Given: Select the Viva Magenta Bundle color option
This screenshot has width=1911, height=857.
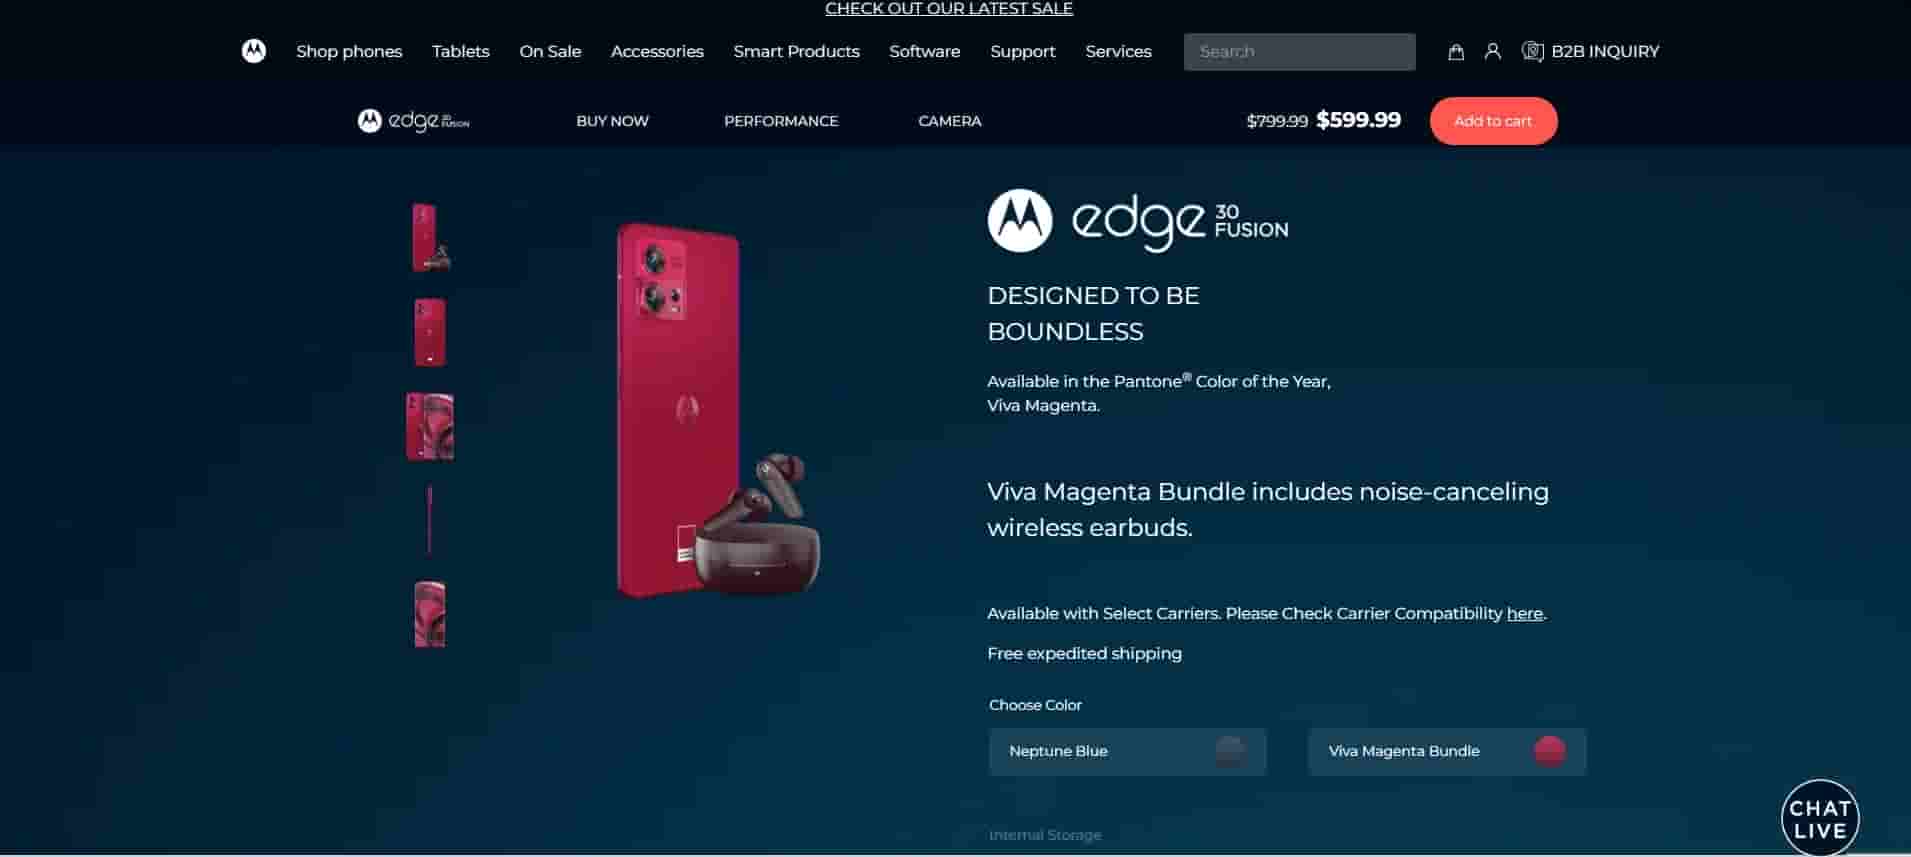Looking at the screenshot, I should [1447, 751].
